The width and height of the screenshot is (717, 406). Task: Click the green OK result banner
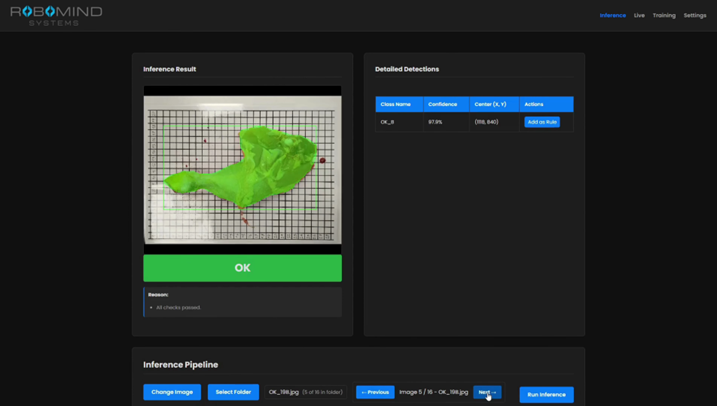(x=242, y=268)
